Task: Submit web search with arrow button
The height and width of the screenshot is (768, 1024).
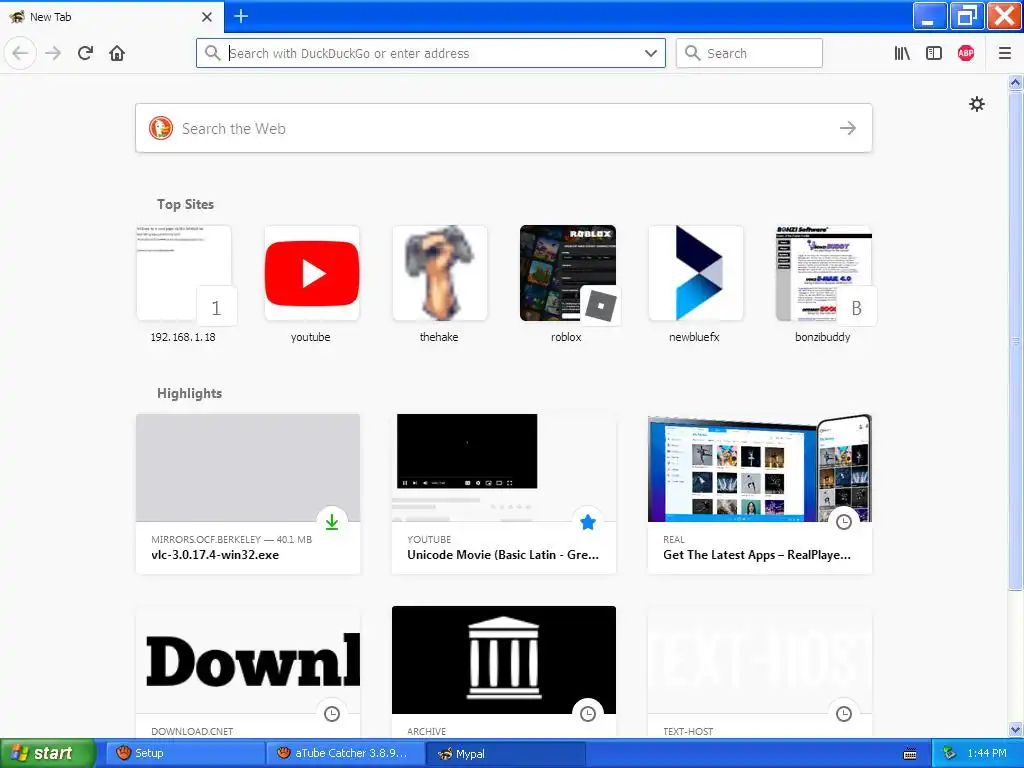Action: tap(848, 128)
